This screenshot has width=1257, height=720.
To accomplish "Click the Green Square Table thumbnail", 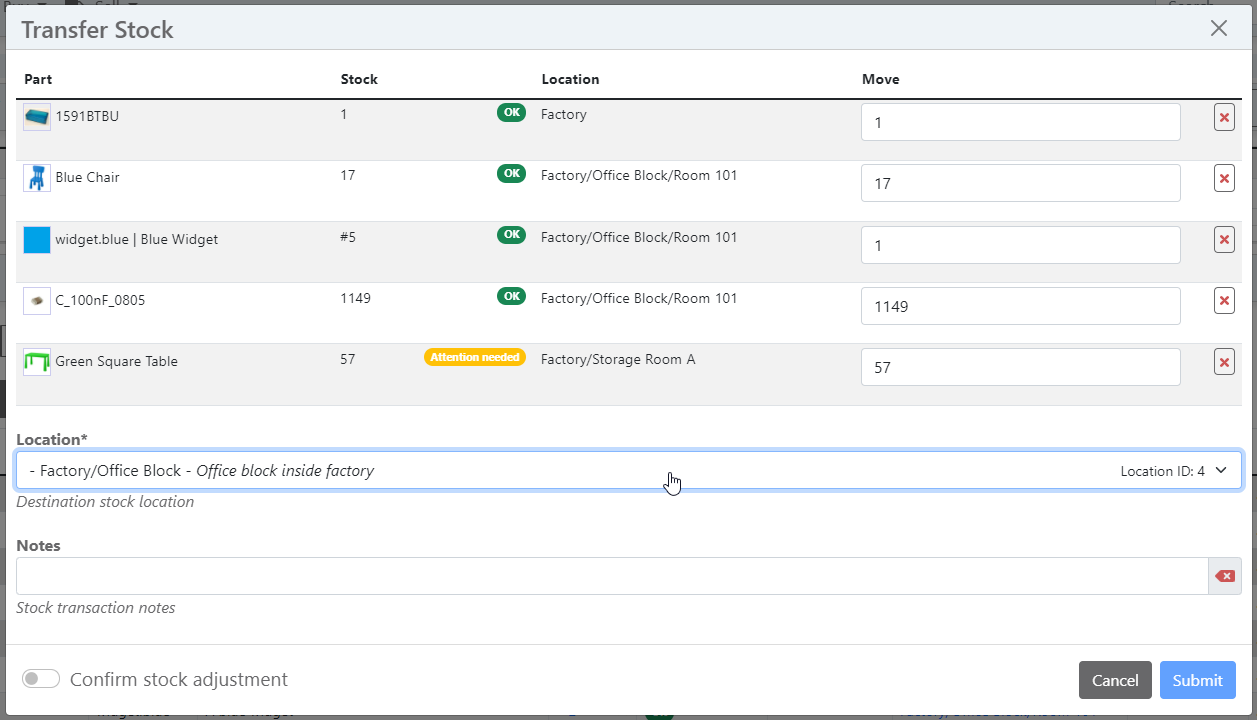I will click(x=37, y=362).
